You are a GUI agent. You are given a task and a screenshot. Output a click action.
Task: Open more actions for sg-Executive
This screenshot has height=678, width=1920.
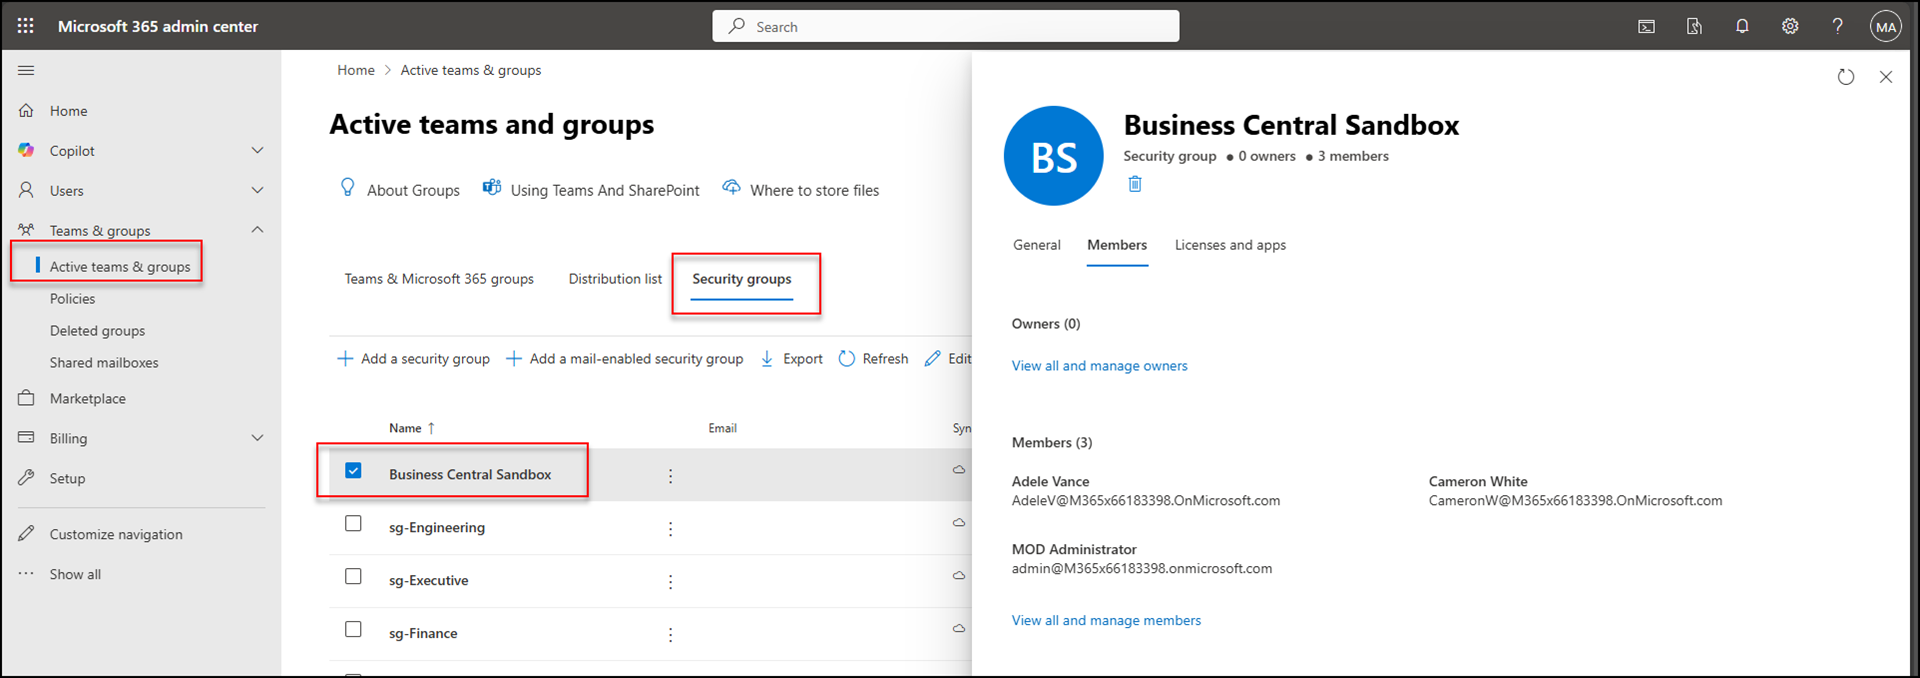click(670, 582)
